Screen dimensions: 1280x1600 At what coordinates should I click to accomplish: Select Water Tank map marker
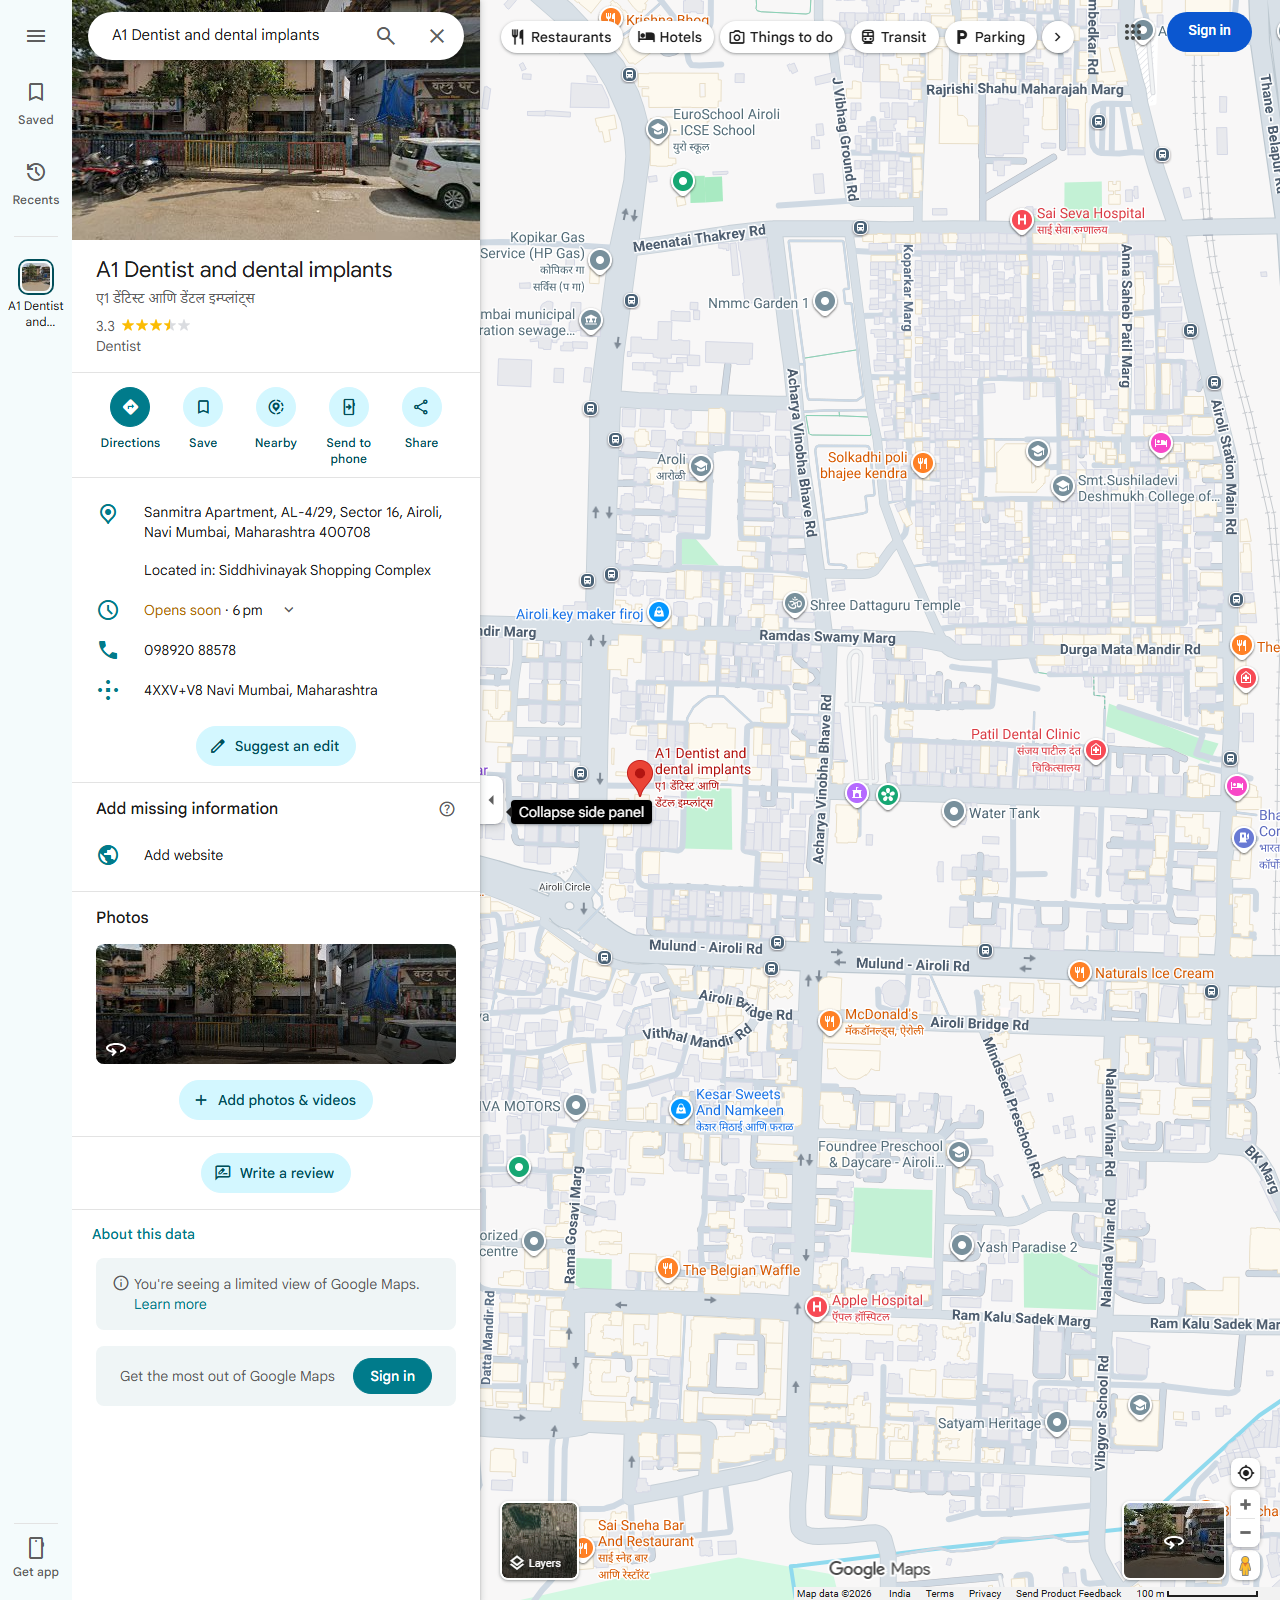point(954,812)
